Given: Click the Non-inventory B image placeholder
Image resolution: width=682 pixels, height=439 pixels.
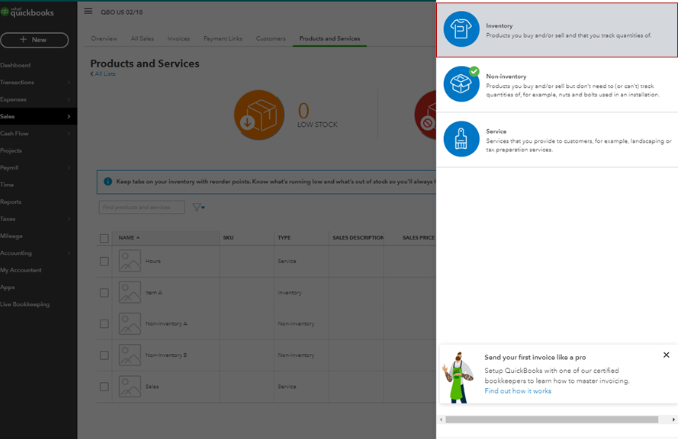Looking at the screenshot, I should coord(130,355).
